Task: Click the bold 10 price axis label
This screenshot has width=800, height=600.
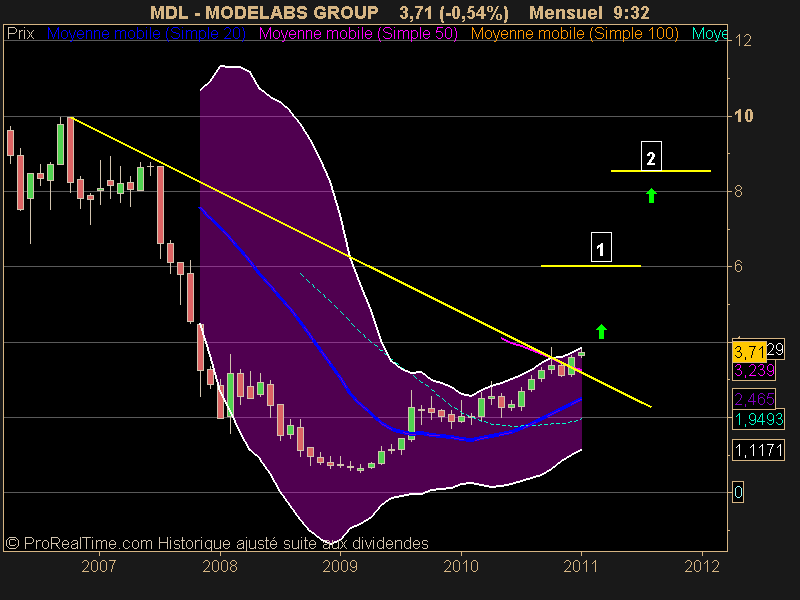Action: [x=743, y=116]
